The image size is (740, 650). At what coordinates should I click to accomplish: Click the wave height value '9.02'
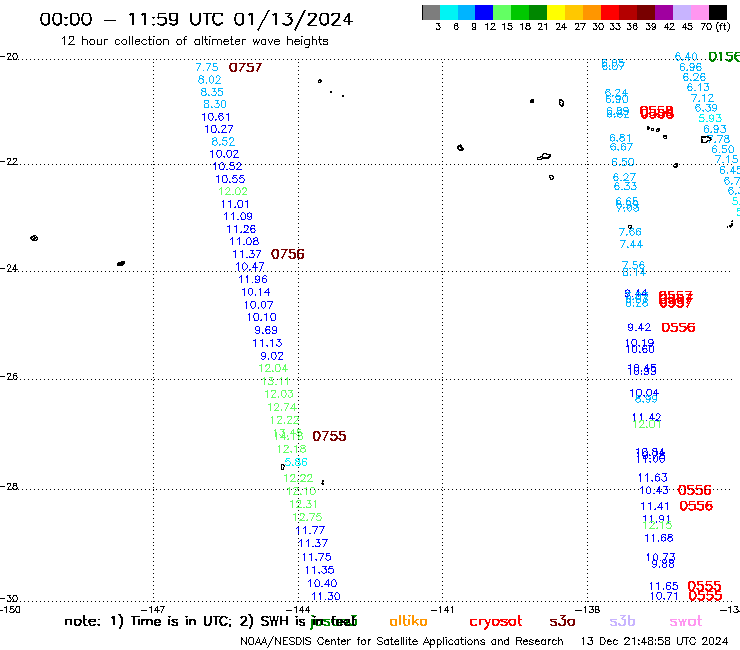[272, 356]
